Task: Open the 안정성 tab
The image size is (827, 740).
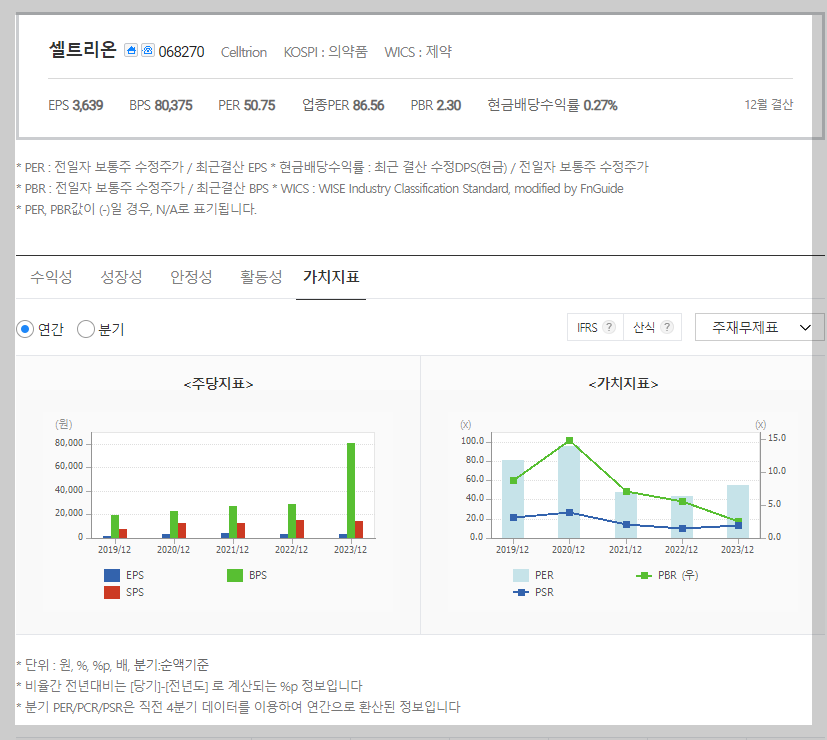Action: [190, 277]
